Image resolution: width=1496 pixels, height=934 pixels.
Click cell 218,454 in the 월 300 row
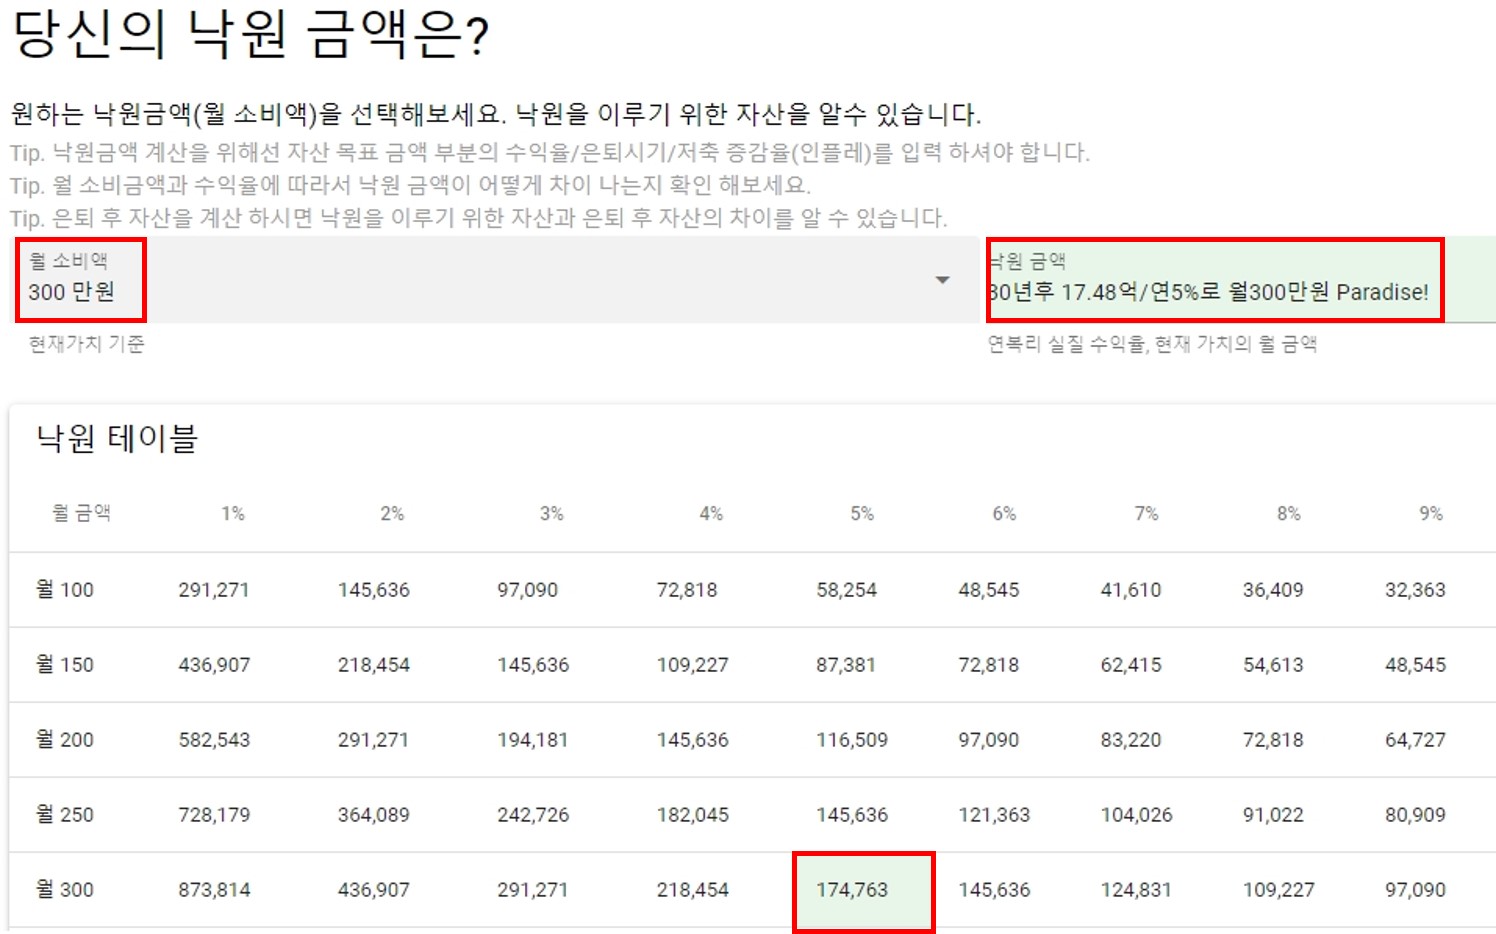click(x=692, y=890)
